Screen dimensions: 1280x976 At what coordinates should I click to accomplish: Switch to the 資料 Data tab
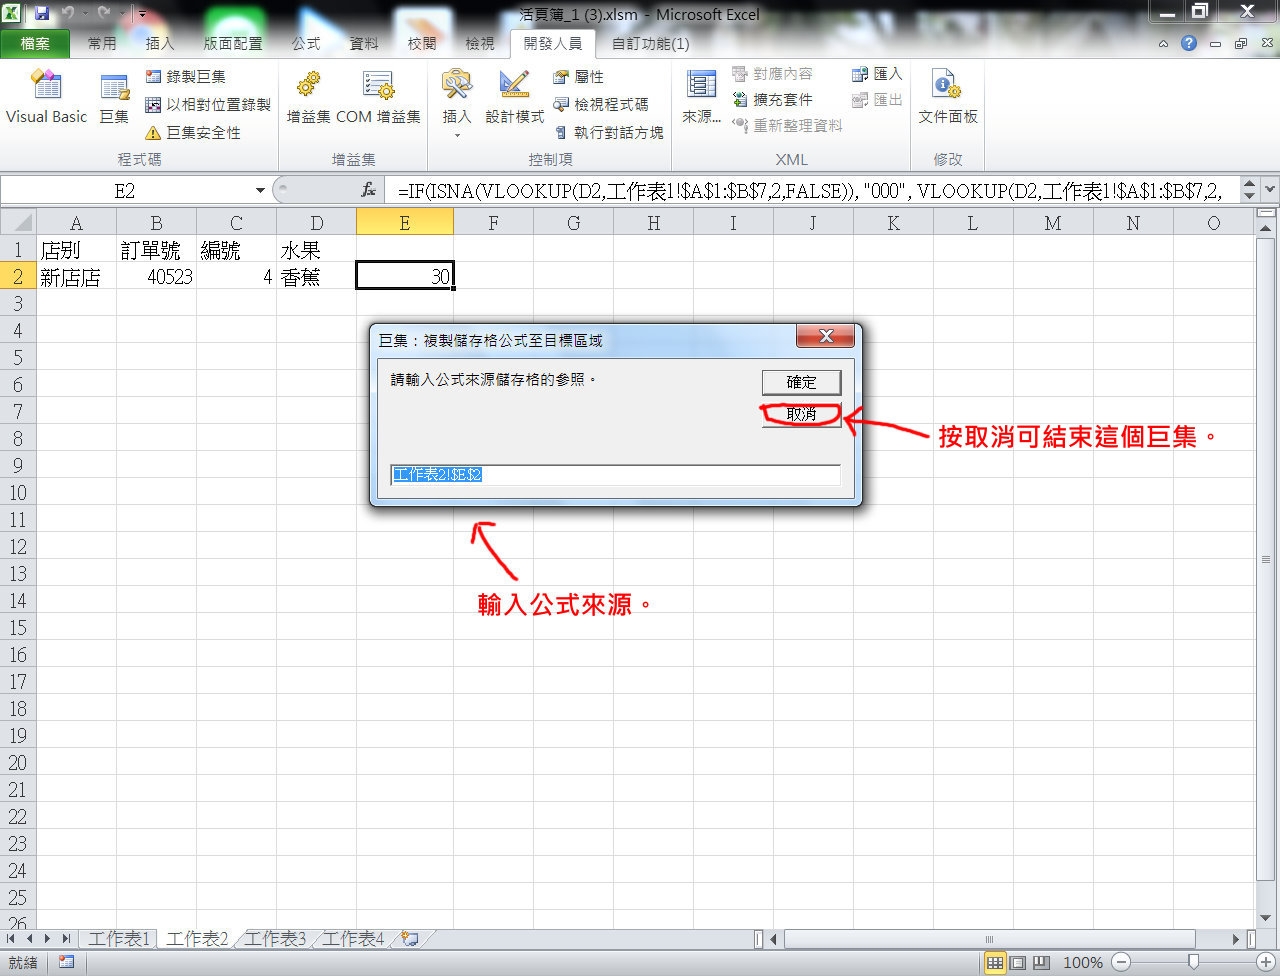tap(364, 43)
